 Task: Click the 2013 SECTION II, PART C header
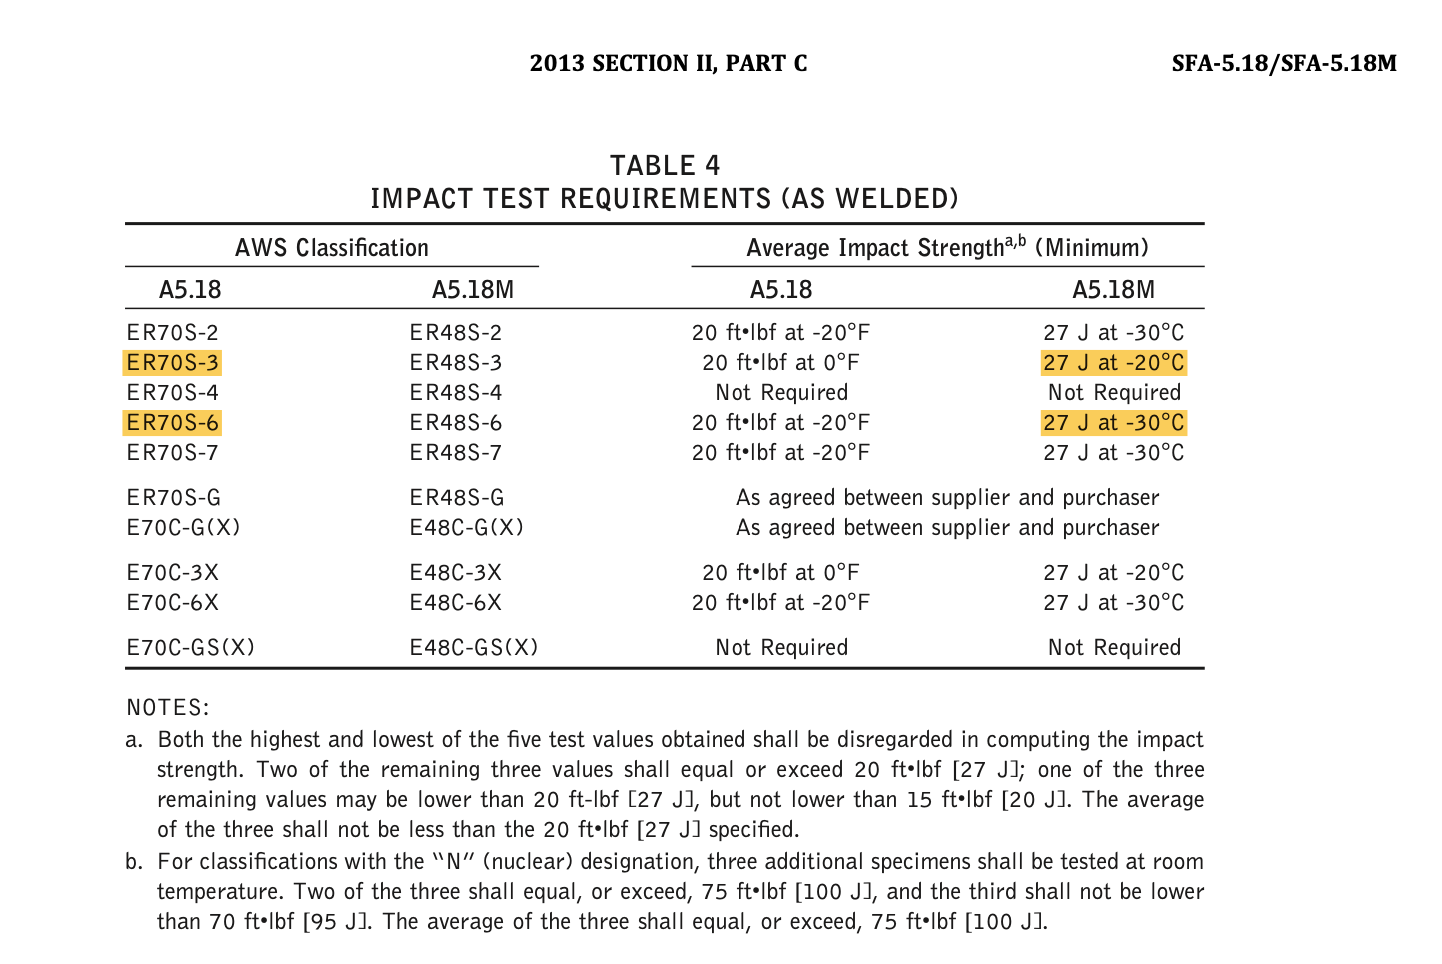669,63
